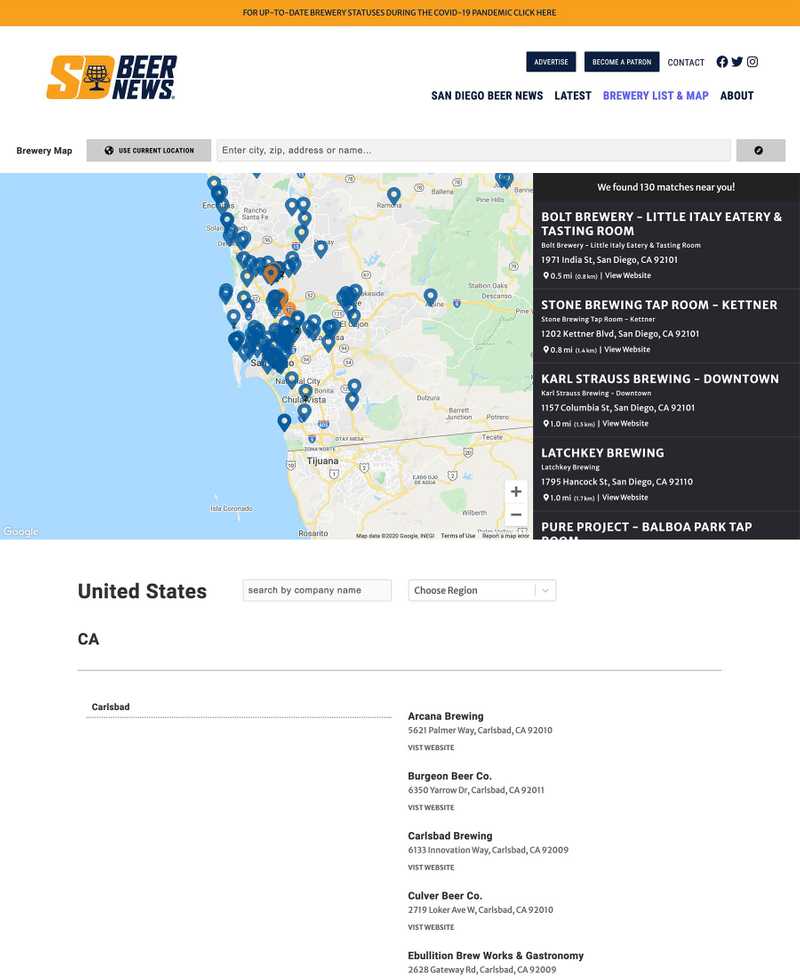Visit website for Arcana Brewing
Image resolution: width=800 pixels, height=980 pixels.
click(431, 748)
